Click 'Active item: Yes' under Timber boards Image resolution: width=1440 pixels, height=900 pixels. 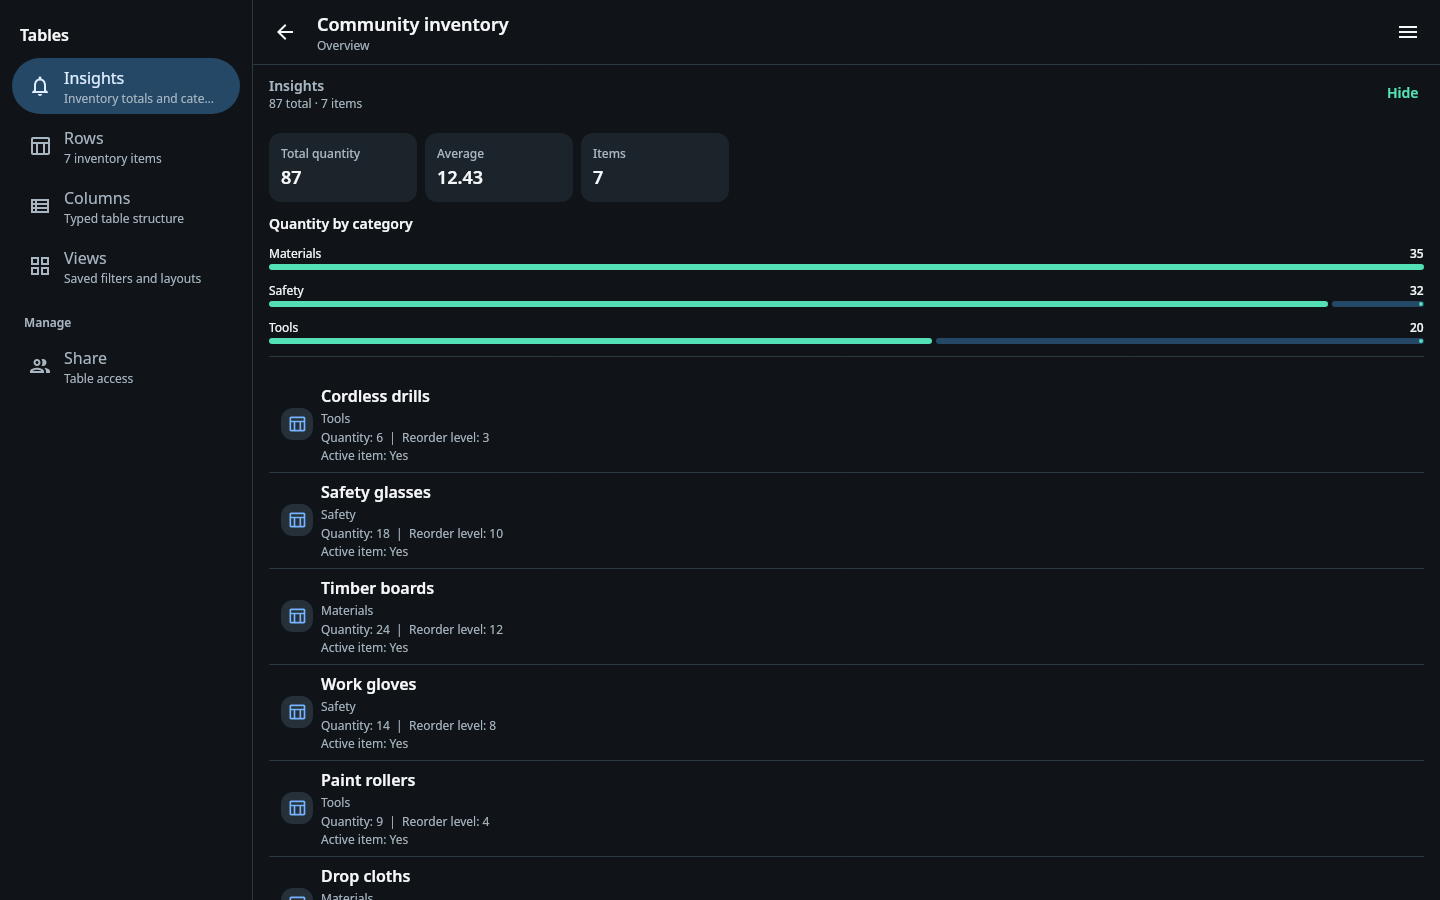tap(364, 648)
